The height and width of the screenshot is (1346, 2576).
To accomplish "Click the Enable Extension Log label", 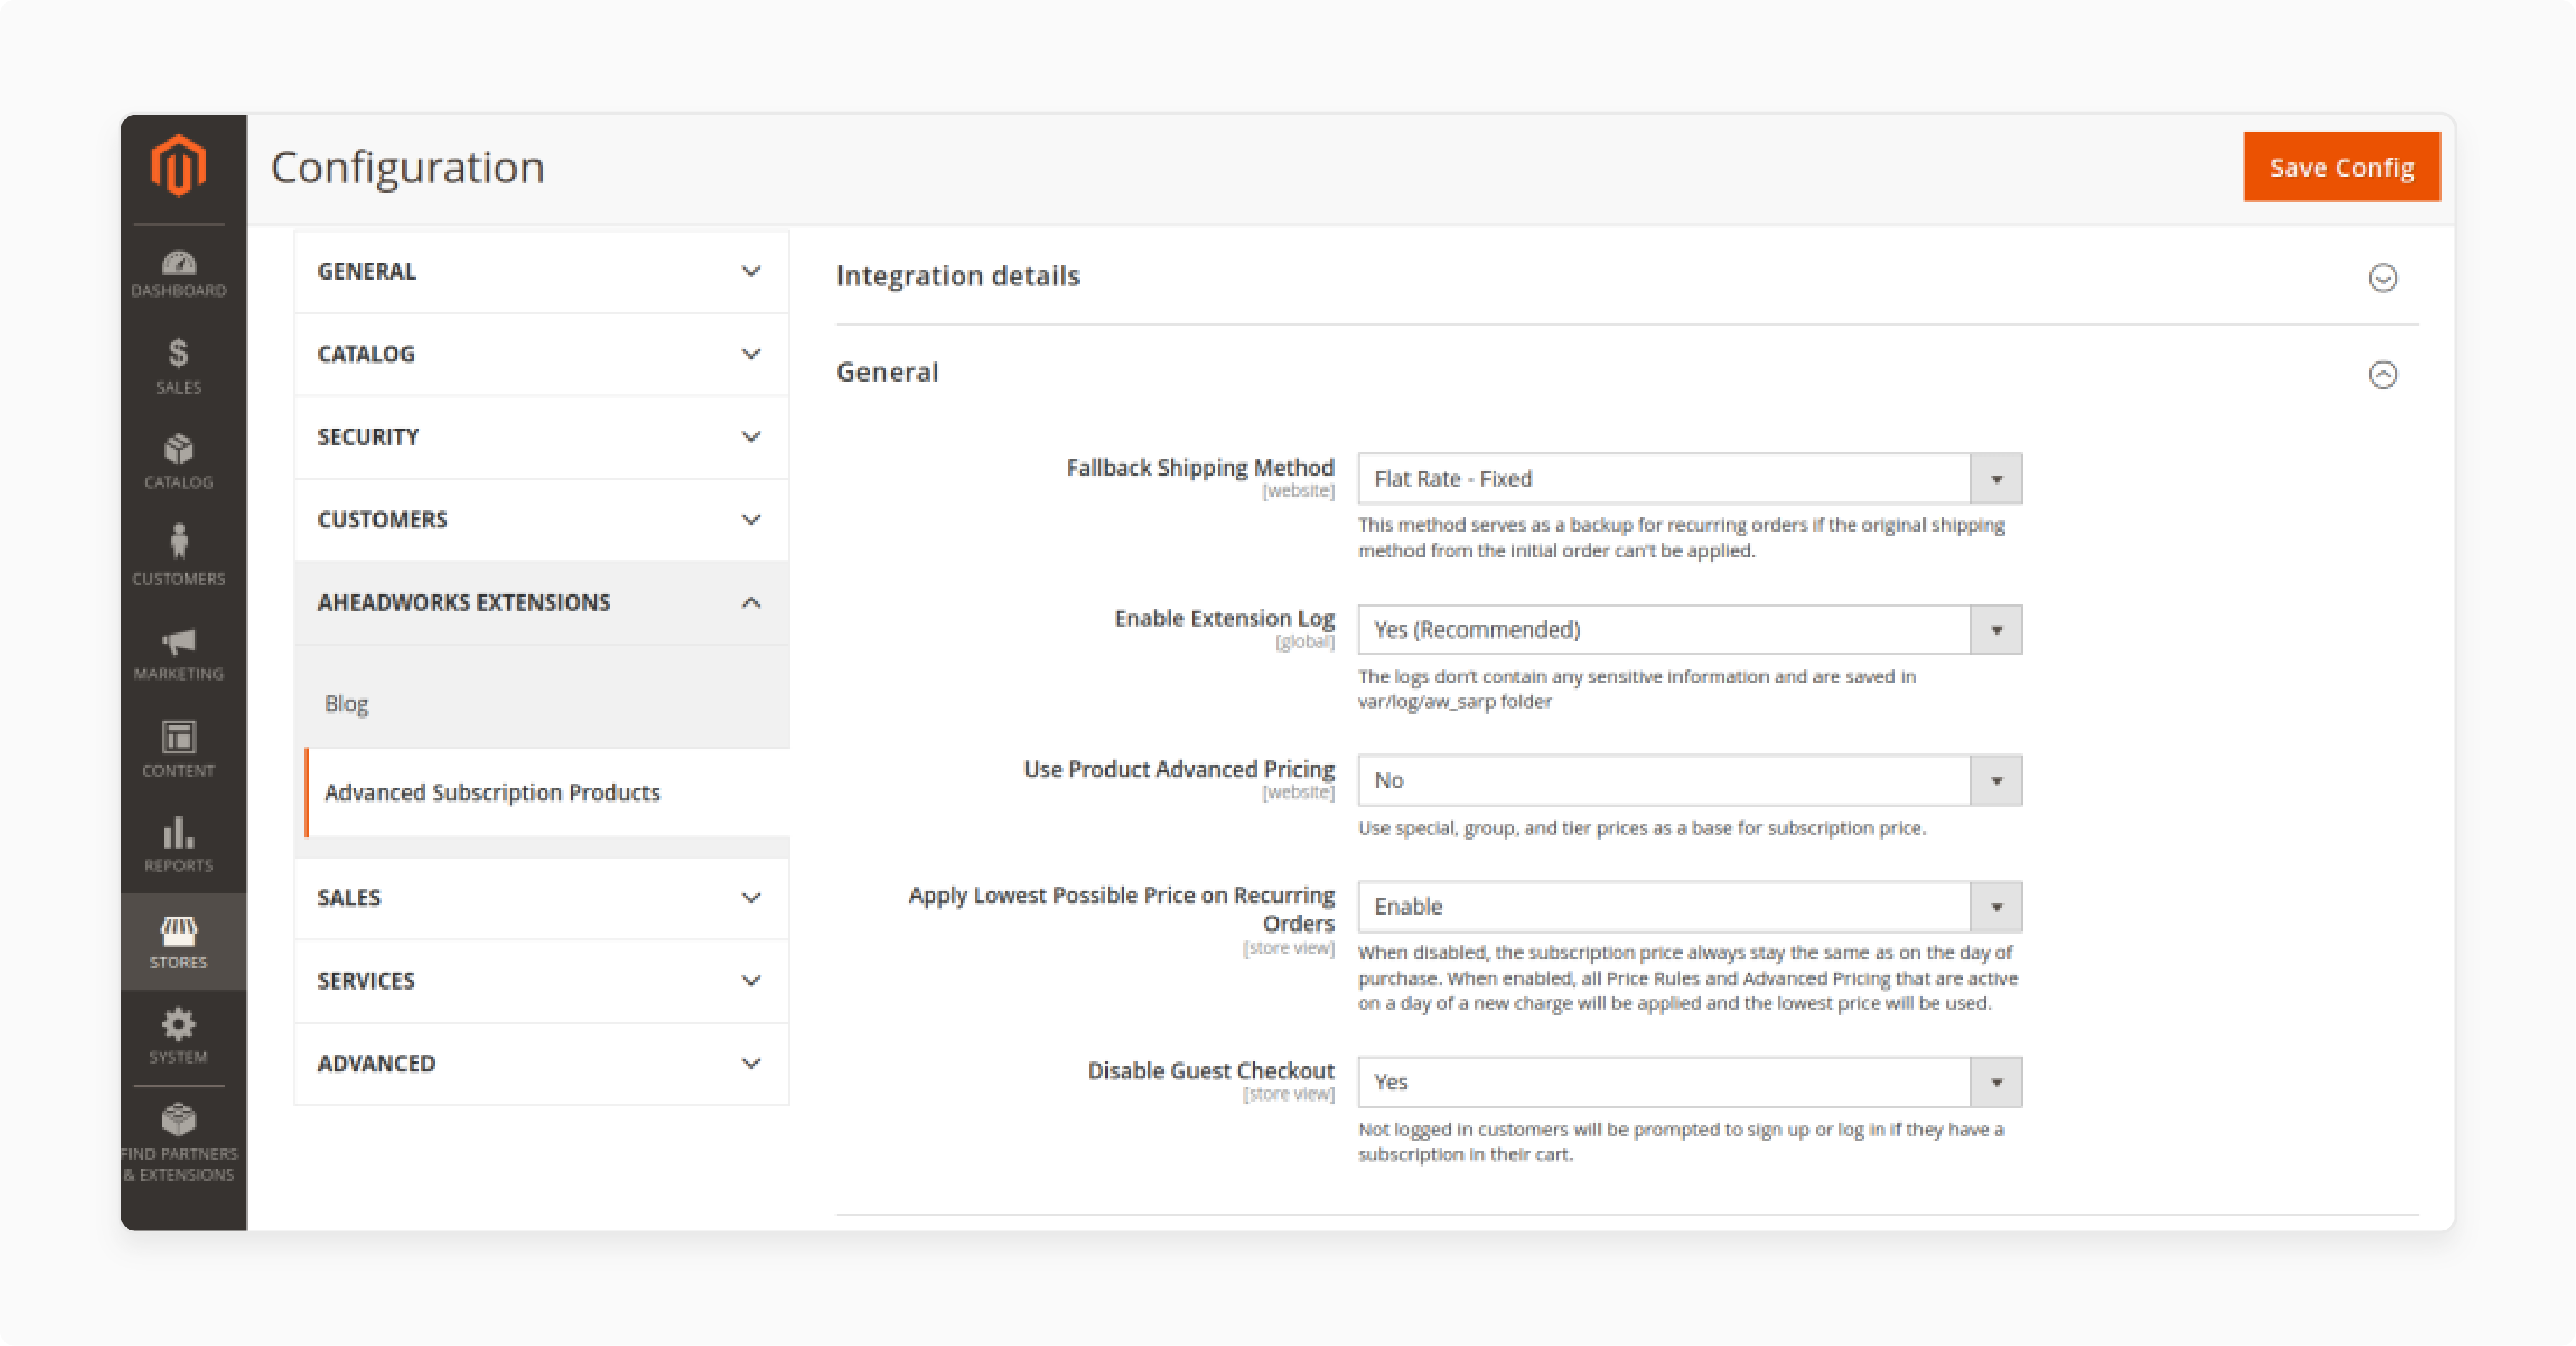I will [1224, 619].
